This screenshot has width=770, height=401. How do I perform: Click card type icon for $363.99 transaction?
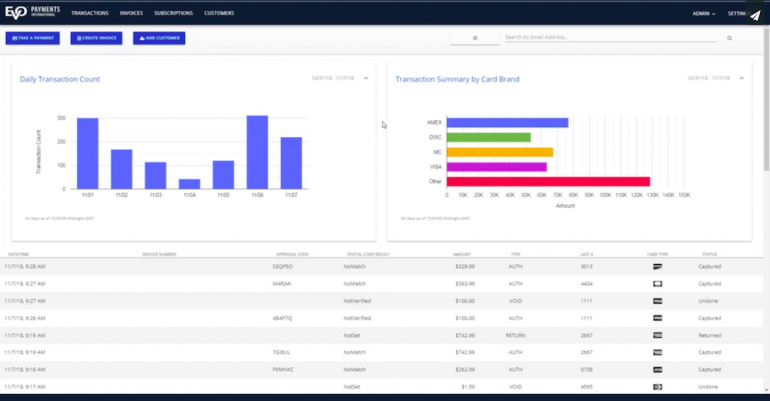coord(657,284)
